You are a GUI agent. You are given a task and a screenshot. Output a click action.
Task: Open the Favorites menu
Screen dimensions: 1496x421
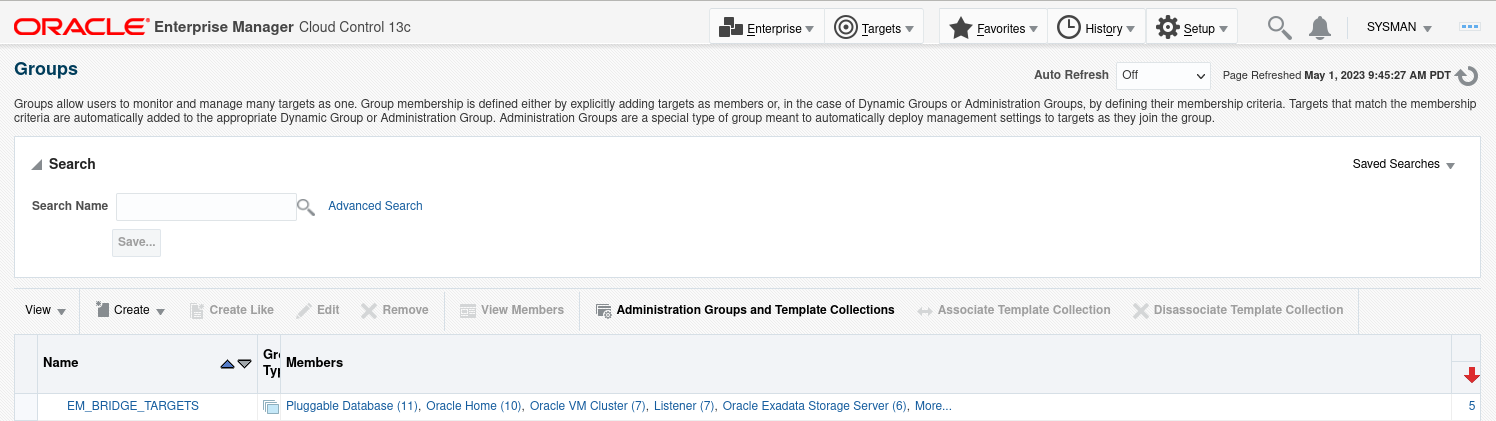pos(993,28)
